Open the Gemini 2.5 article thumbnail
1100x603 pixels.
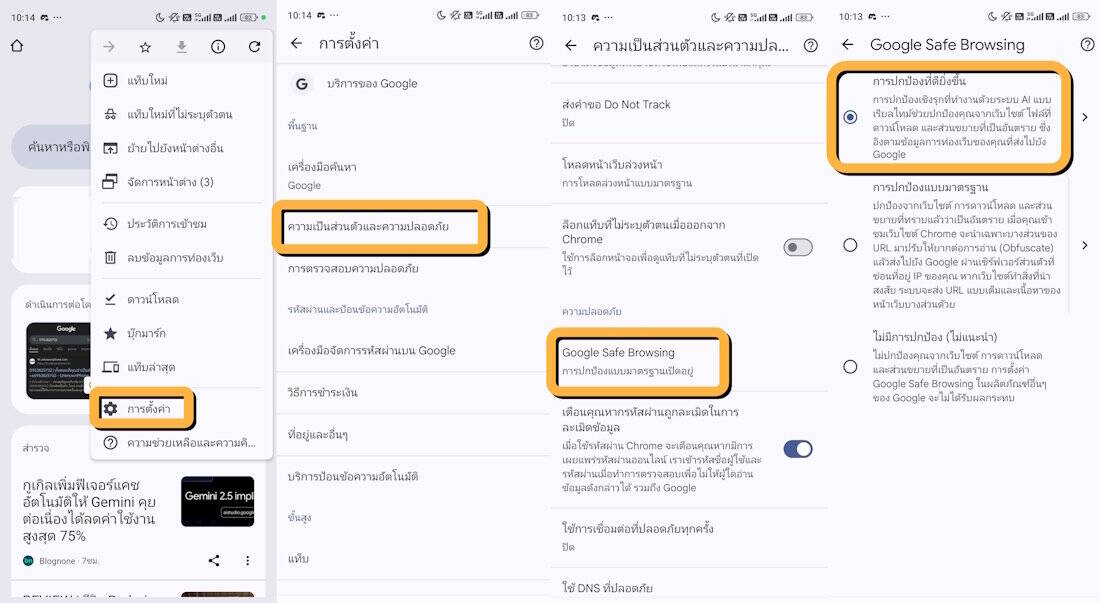[x=217, y=501]
